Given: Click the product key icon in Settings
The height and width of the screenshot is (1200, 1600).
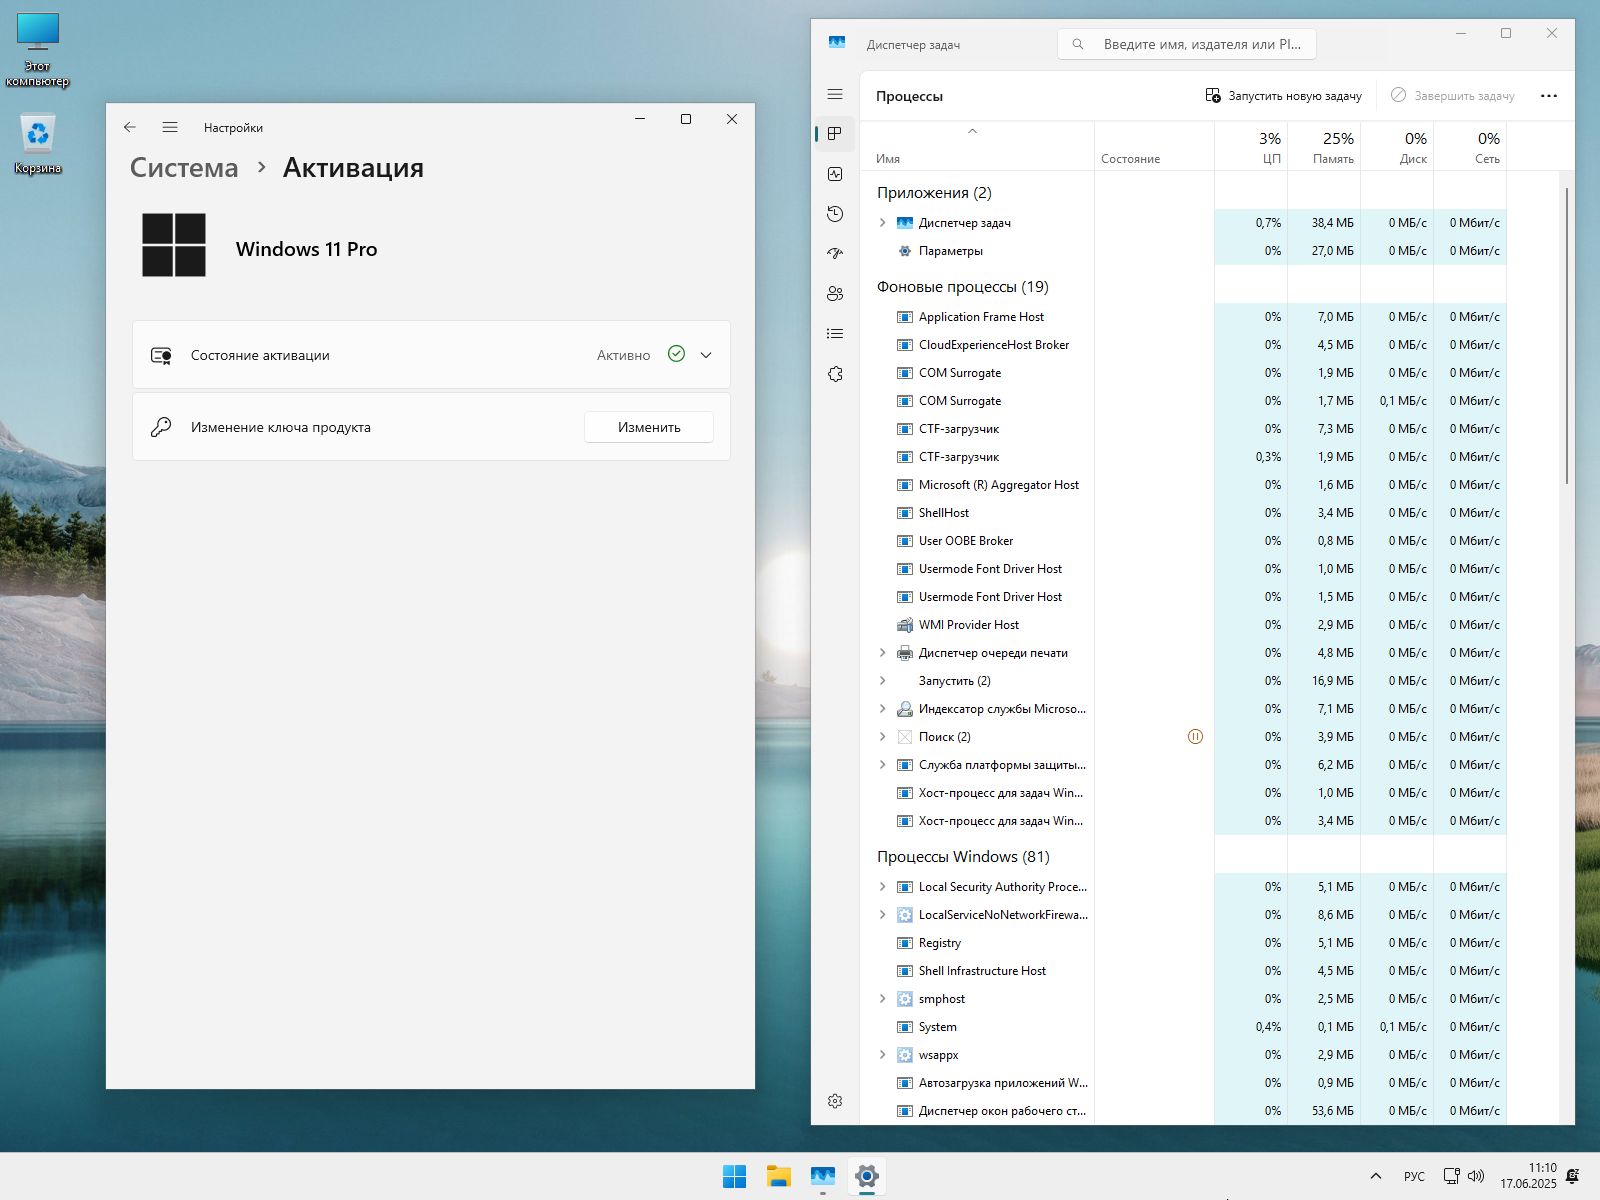Looking at the screenshot, I should point(161,427).
